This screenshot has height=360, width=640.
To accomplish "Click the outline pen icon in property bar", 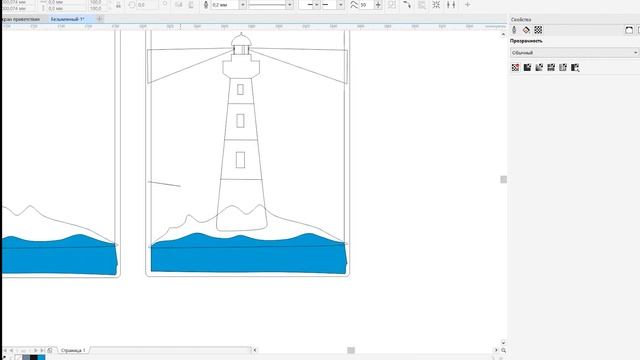I will (206, 5).
